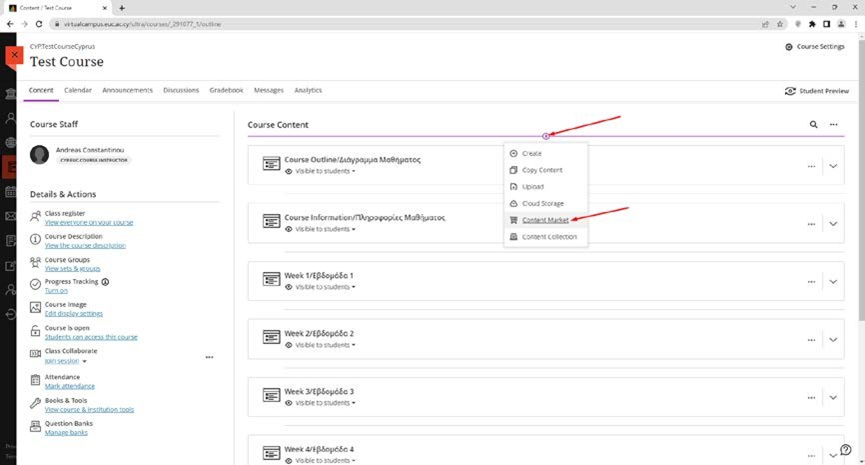The width and height of the screenshot is (865, 465).
Task: Click the red close X button
Action: (x=13, y=56)
